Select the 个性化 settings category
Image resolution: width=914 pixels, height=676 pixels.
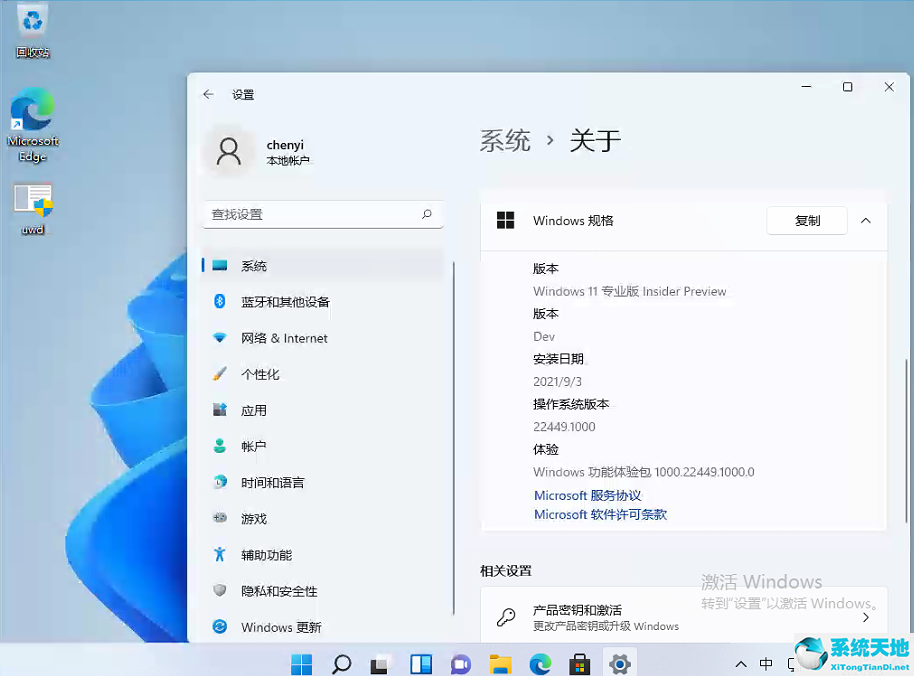click(x=262, y=374)
